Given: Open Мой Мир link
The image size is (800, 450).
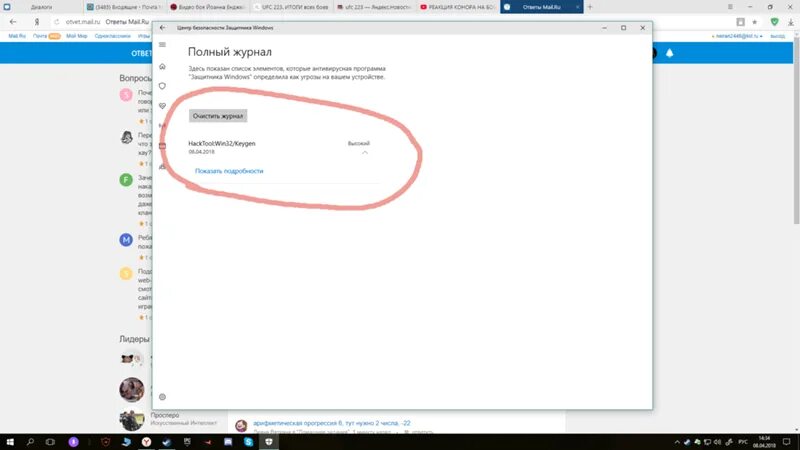Looking at the screenshot, I should click(x=77, y=36).
